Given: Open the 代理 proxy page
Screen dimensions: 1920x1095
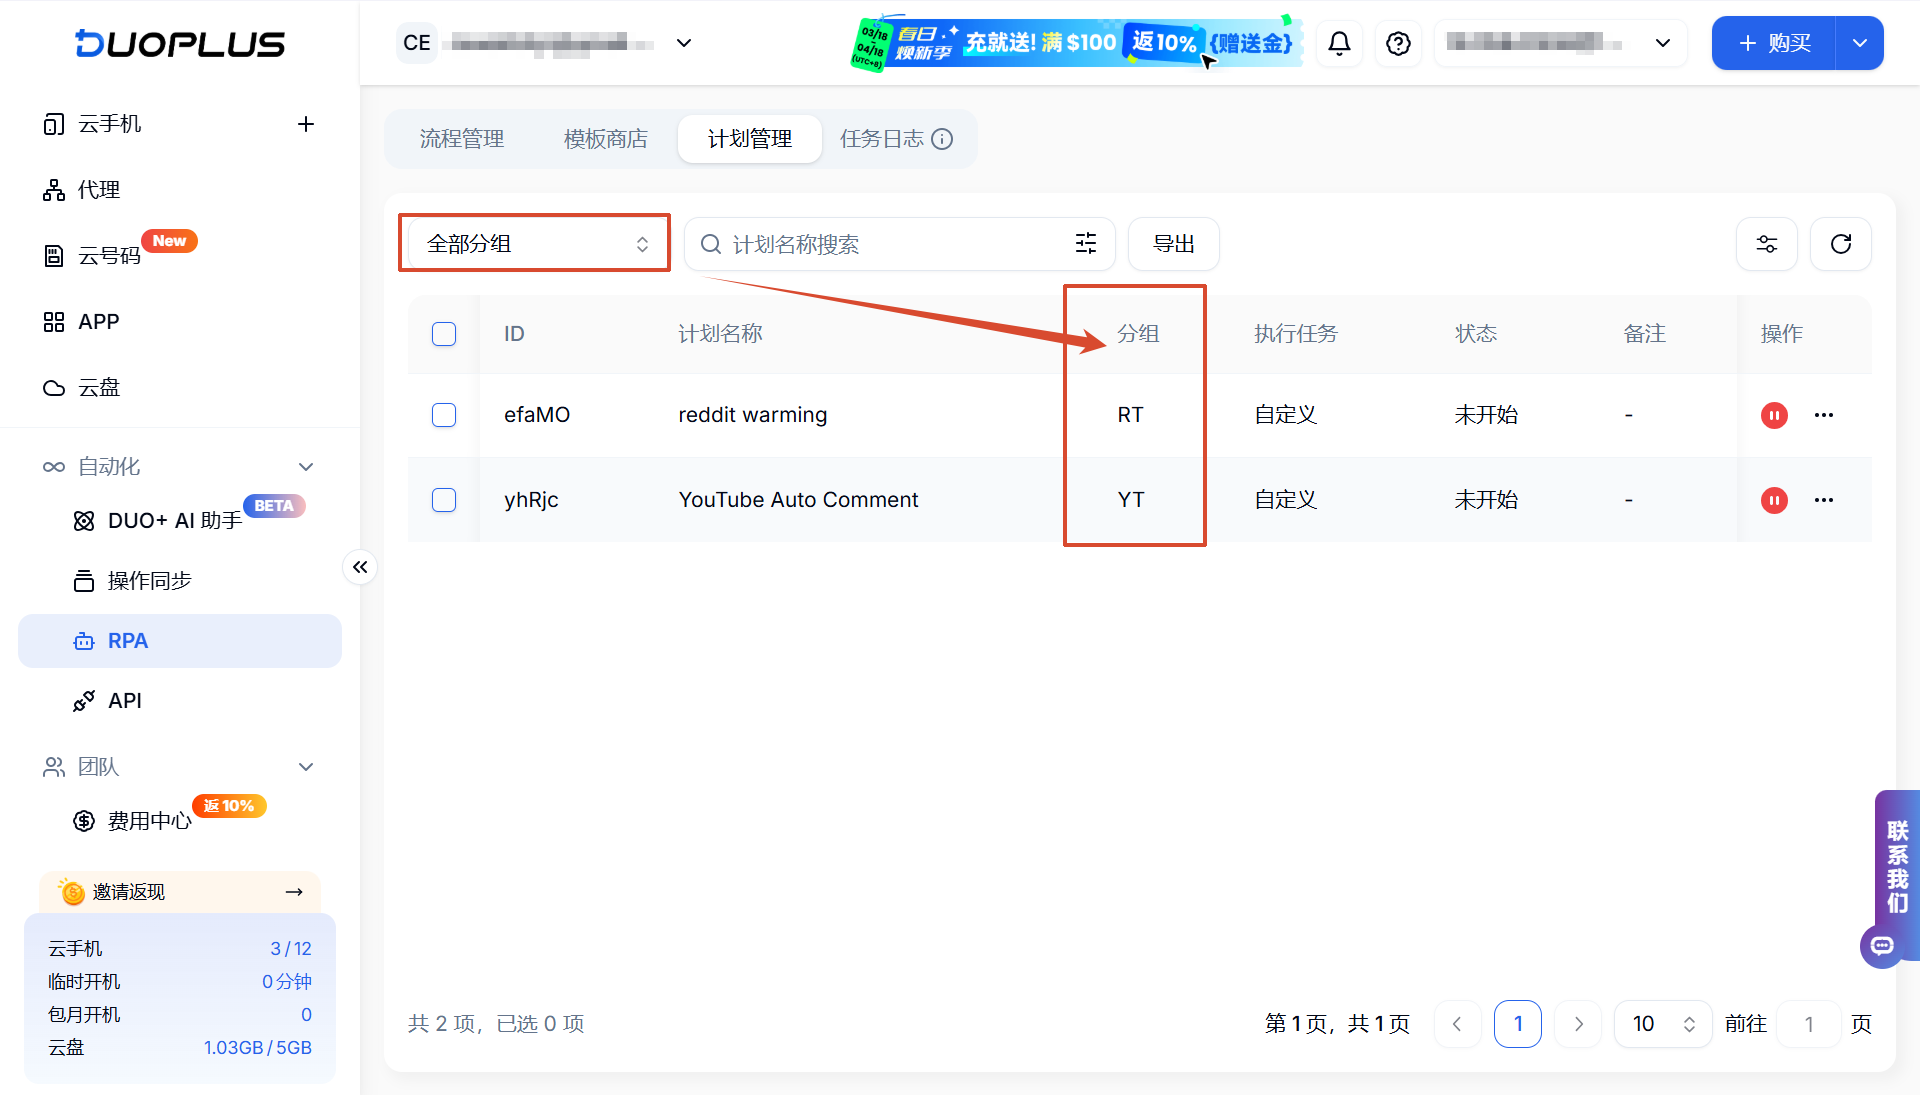Looking at the screenshot, I should (98, 190).
